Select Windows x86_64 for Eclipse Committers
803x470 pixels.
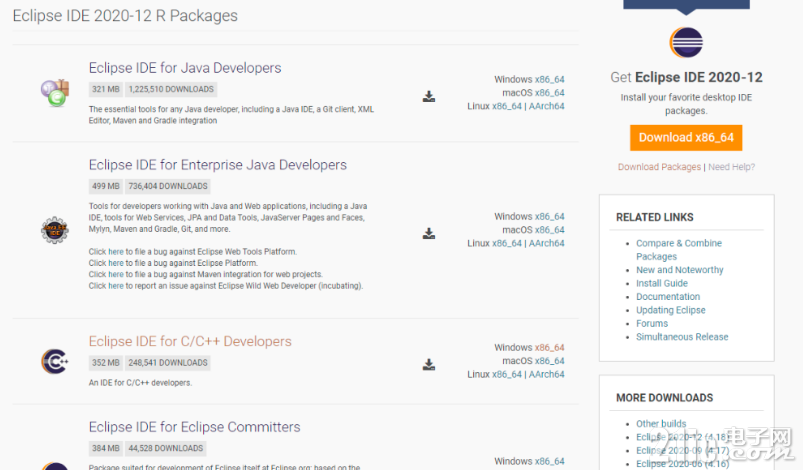550,461
